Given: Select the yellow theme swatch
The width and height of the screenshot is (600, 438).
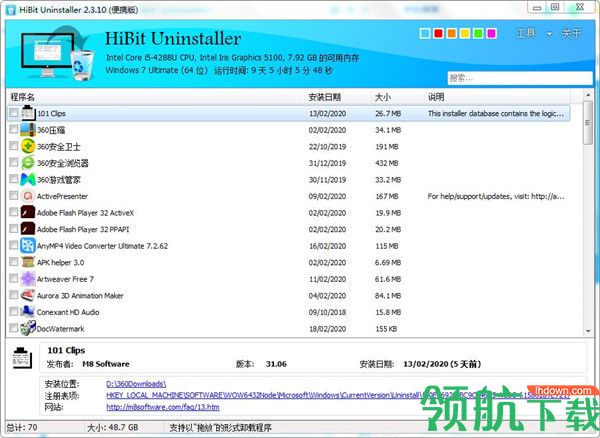Looking at the screenshot, I should point(465,34).
